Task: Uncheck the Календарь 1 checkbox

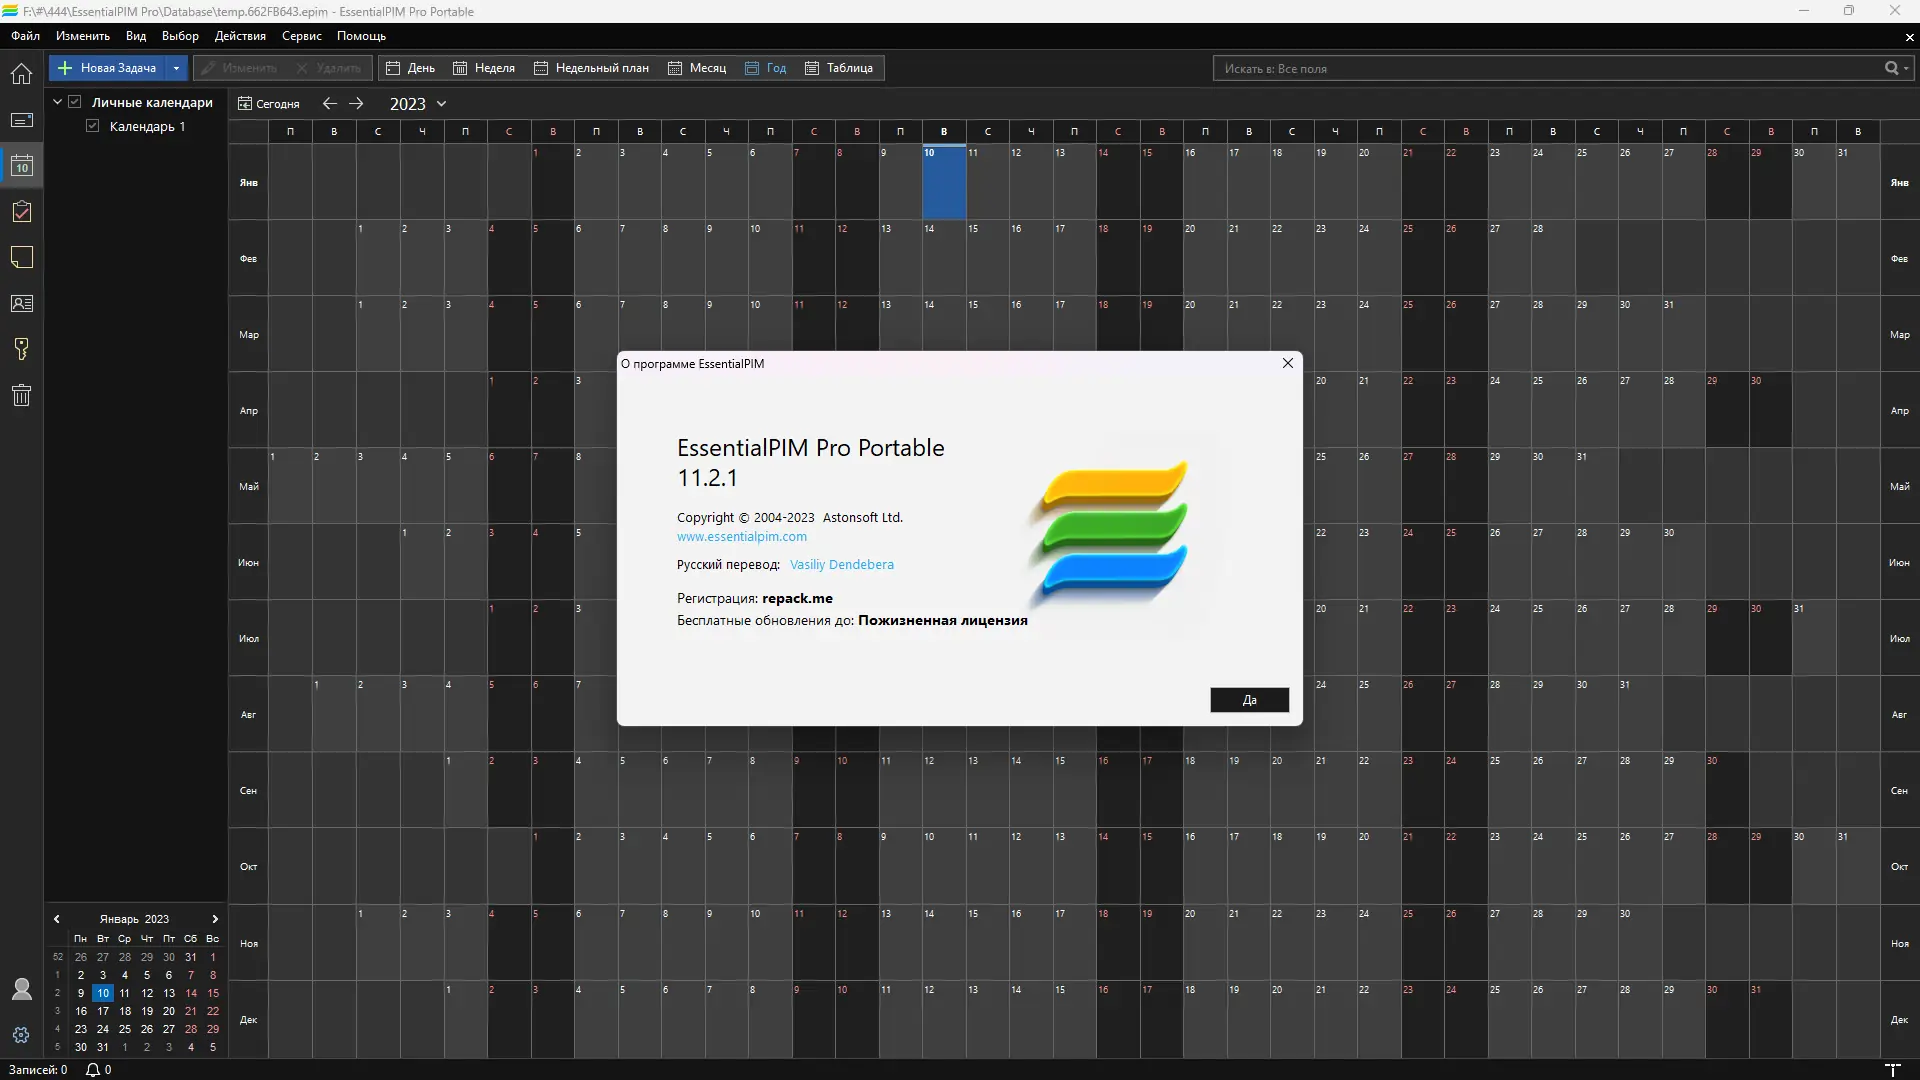Action: coord(93,126)
